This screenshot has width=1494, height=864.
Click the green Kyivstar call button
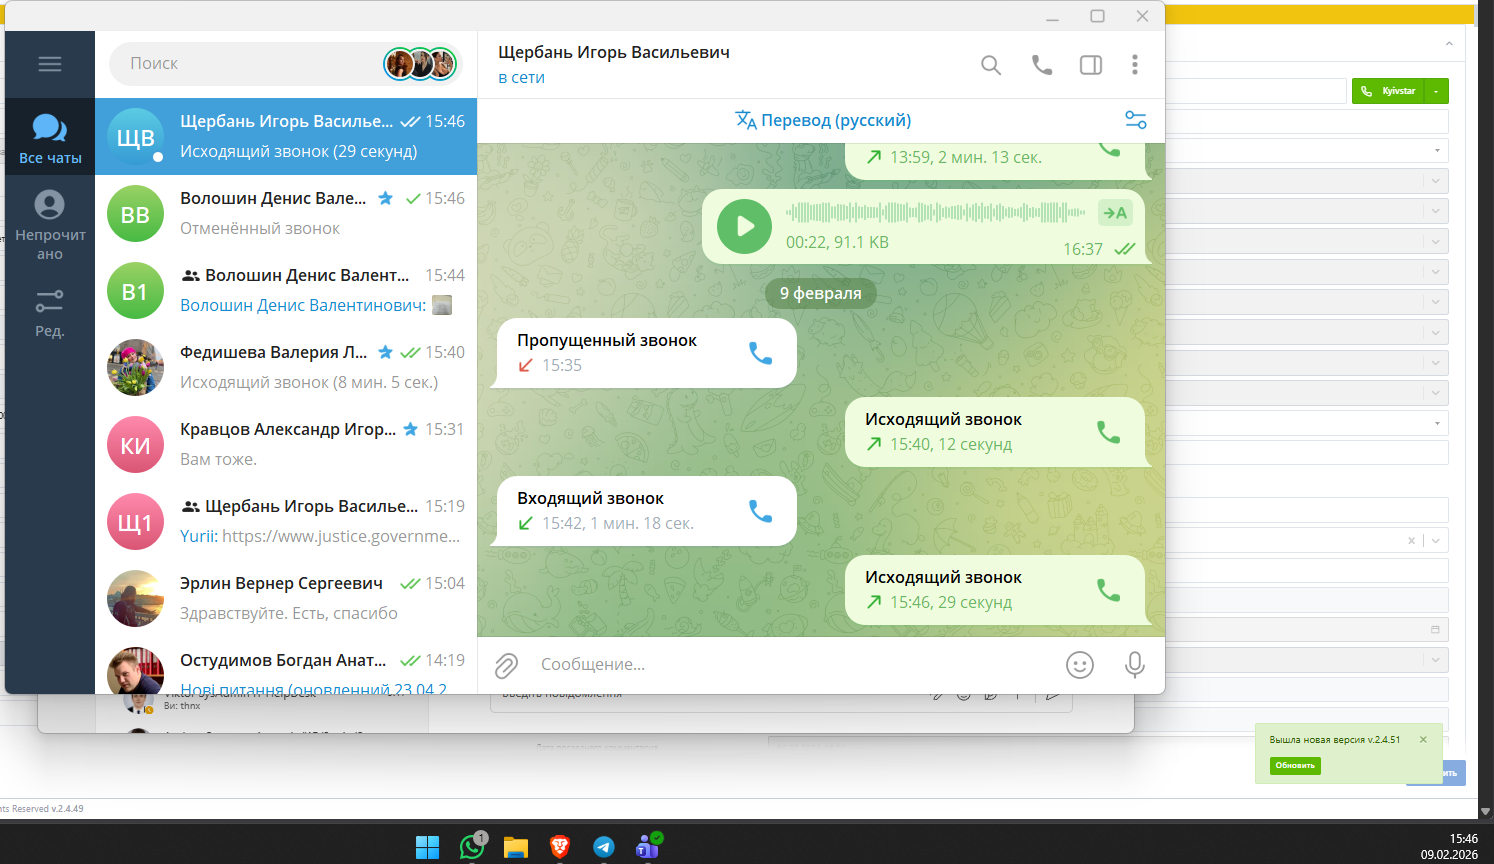(x=1388, y=91)
